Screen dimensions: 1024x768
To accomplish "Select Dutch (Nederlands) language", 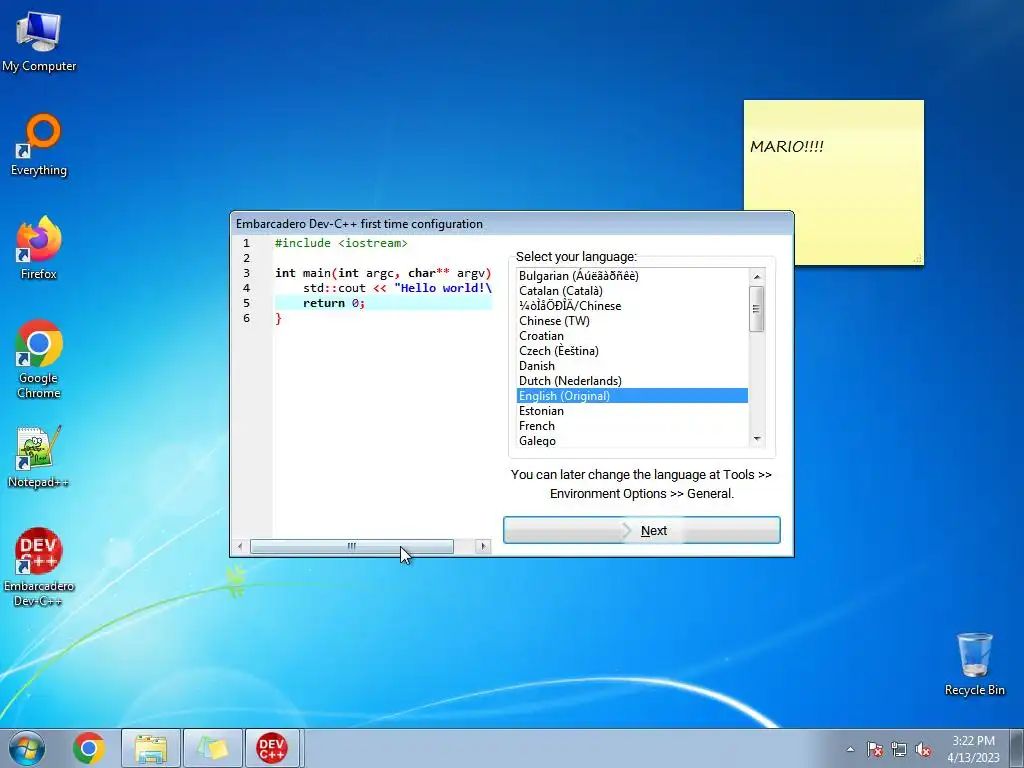I will pos(632,381).
